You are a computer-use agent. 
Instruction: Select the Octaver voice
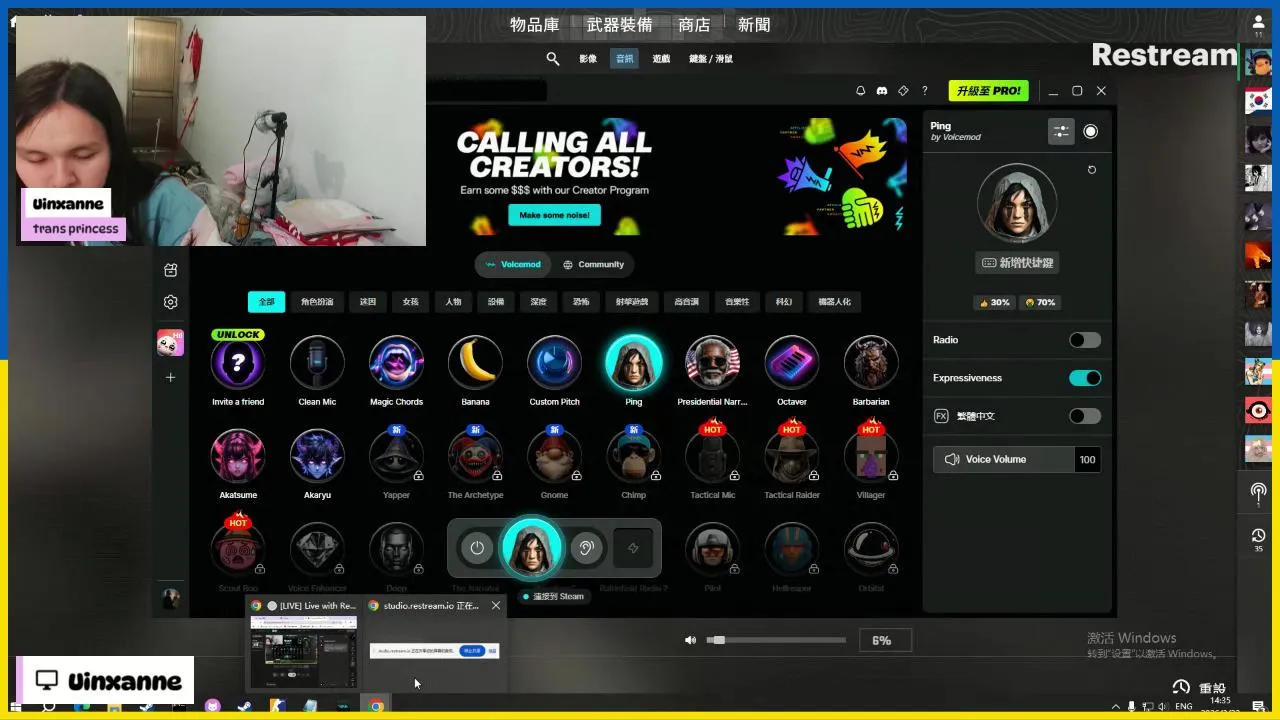pyautogui.click(x=791, y=362)
